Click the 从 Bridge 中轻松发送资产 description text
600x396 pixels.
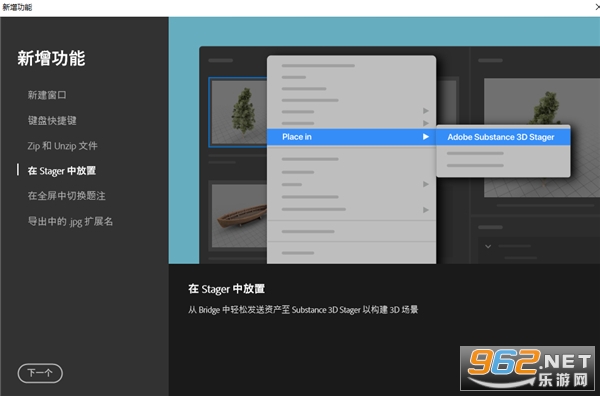[303, 310]
